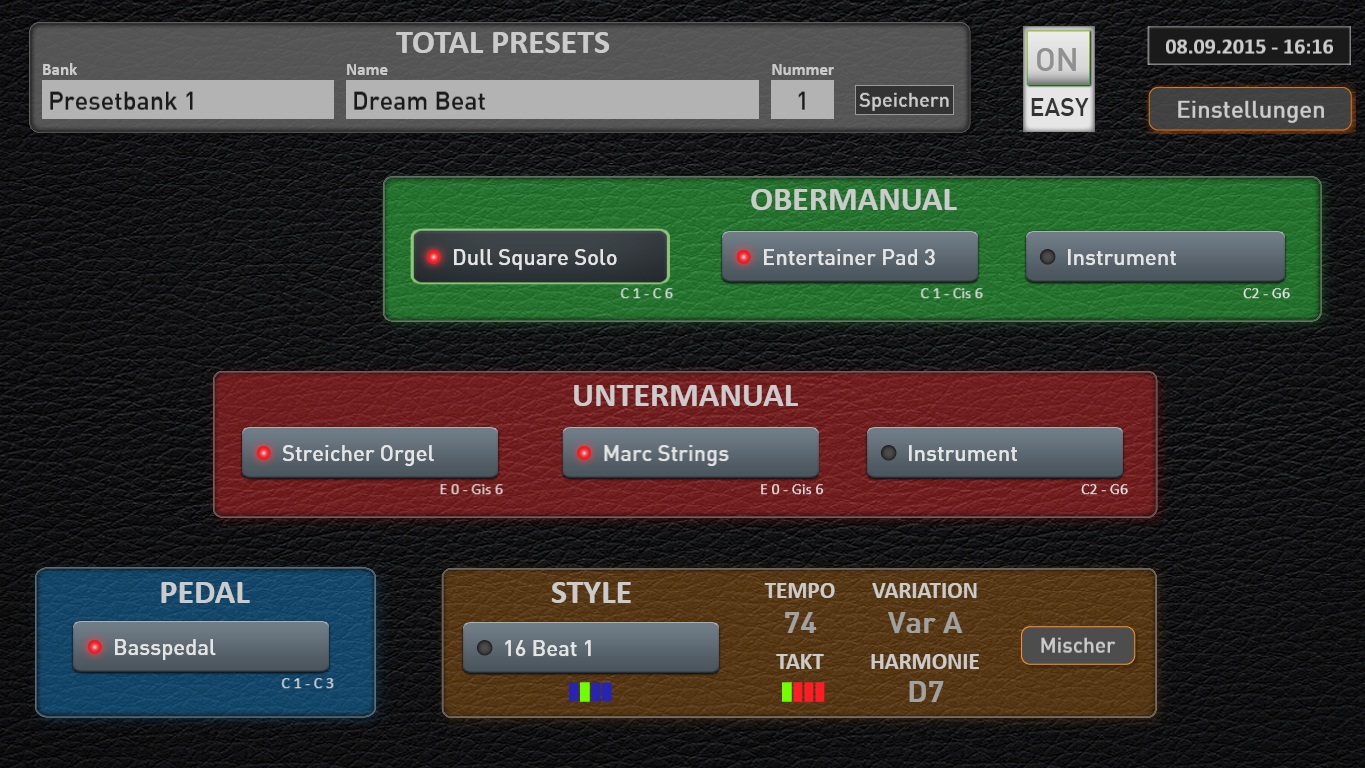The image size is (1365, 768).
Task: Click the tempo value 74
Action: pos(800,624)
